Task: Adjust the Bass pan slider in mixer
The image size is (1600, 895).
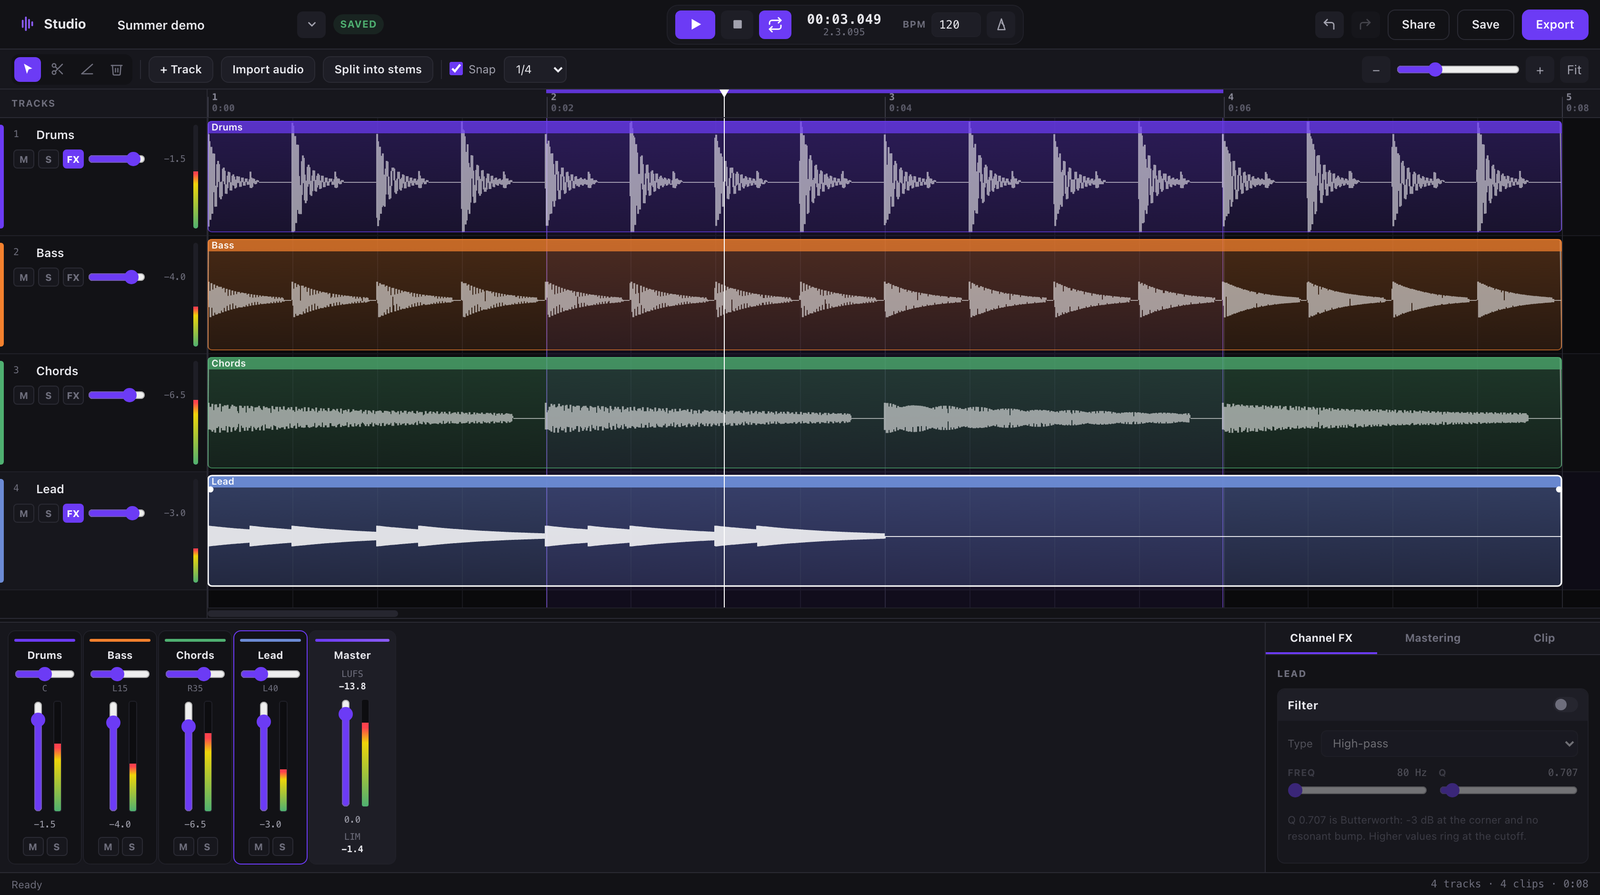Action: (120, 674)
